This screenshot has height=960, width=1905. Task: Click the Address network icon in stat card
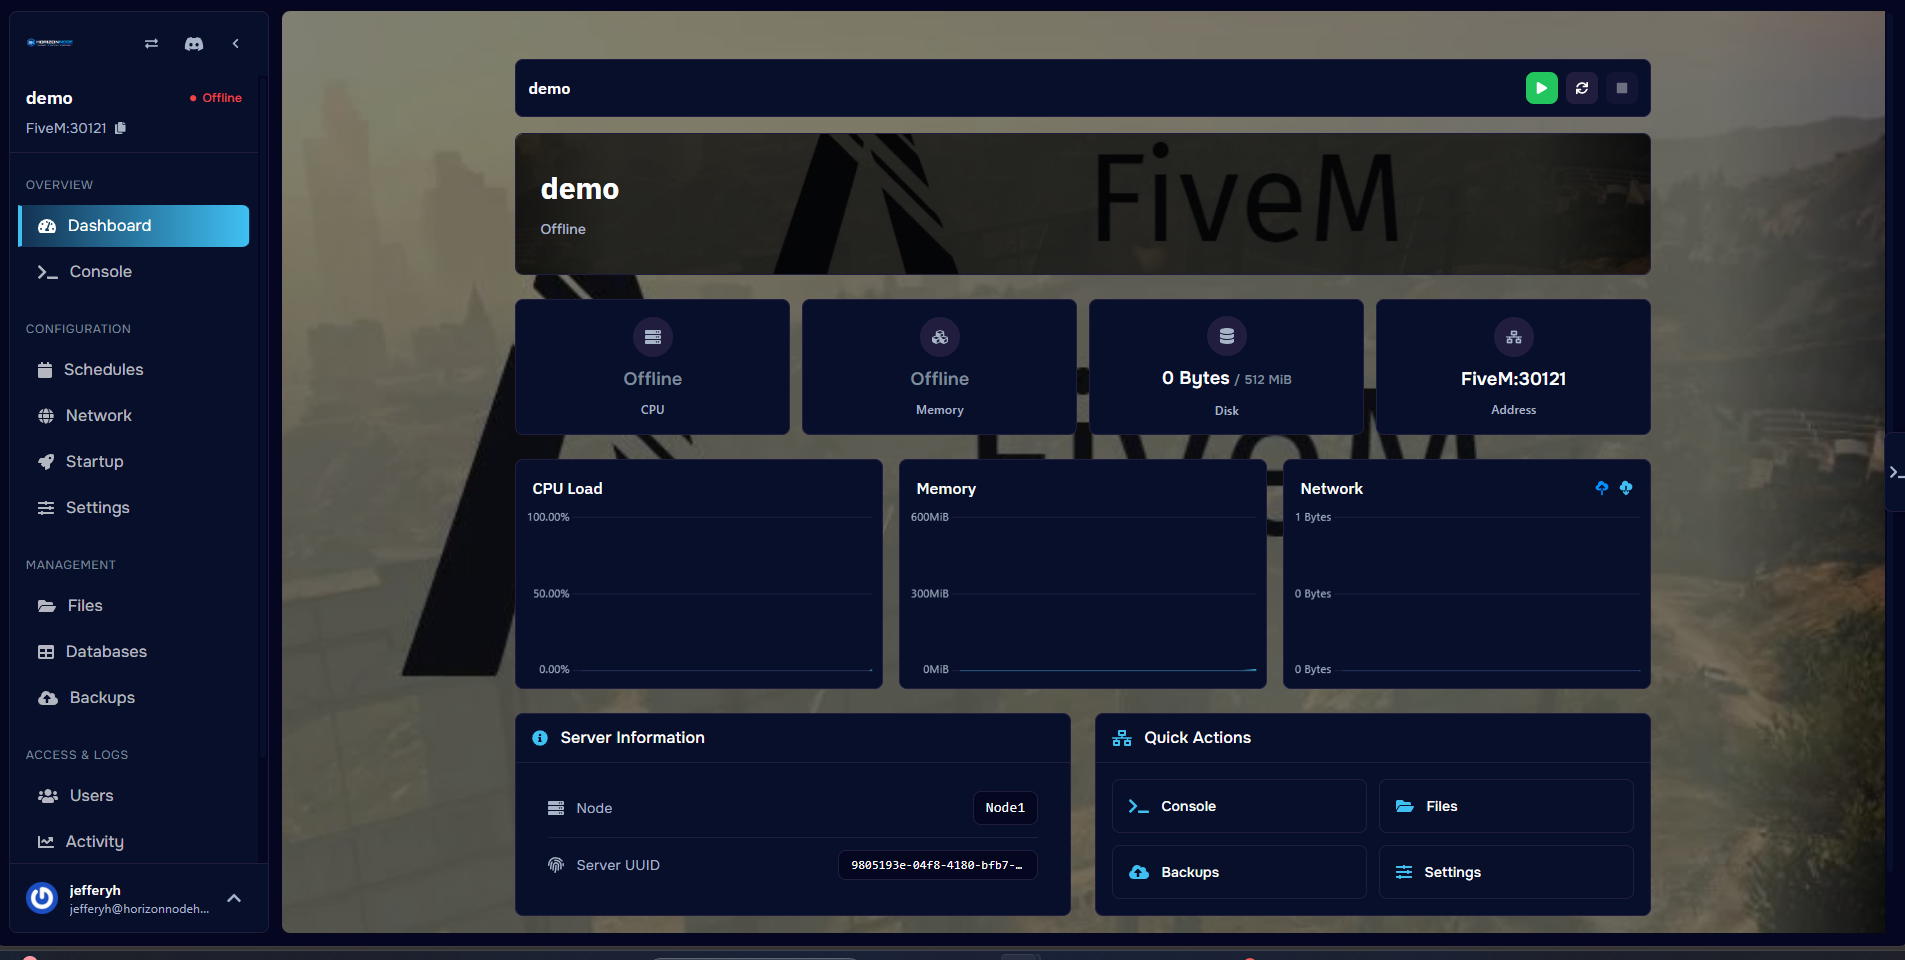1514,337
